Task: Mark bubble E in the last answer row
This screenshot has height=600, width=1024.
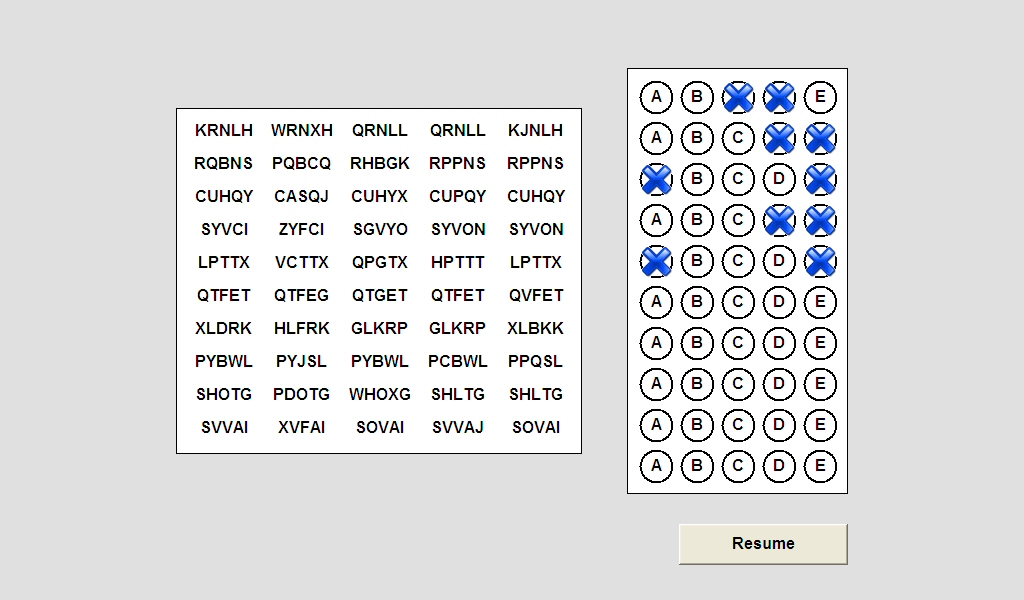Action: pyautogui.click(x=820, y=466)
